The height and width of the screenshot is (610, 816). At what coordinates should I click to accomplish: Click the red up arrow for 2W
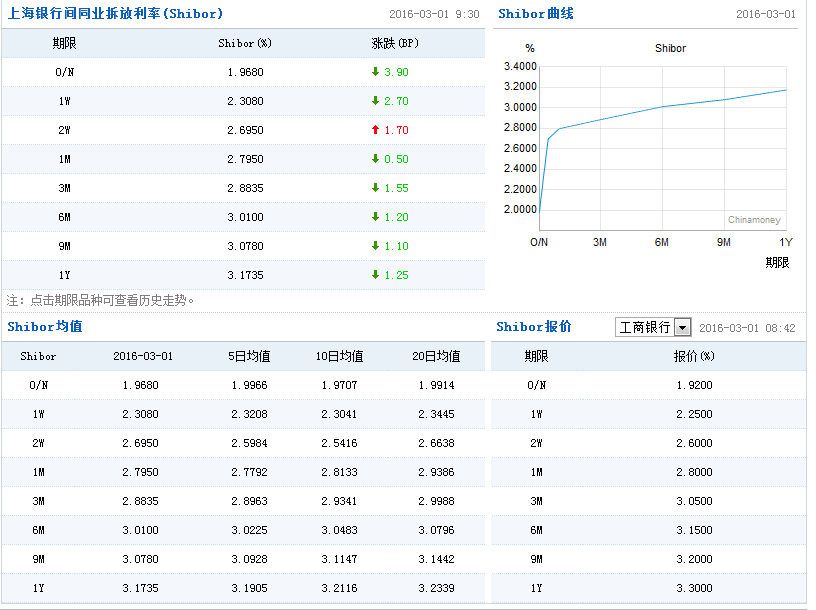[x=375, y=130]
